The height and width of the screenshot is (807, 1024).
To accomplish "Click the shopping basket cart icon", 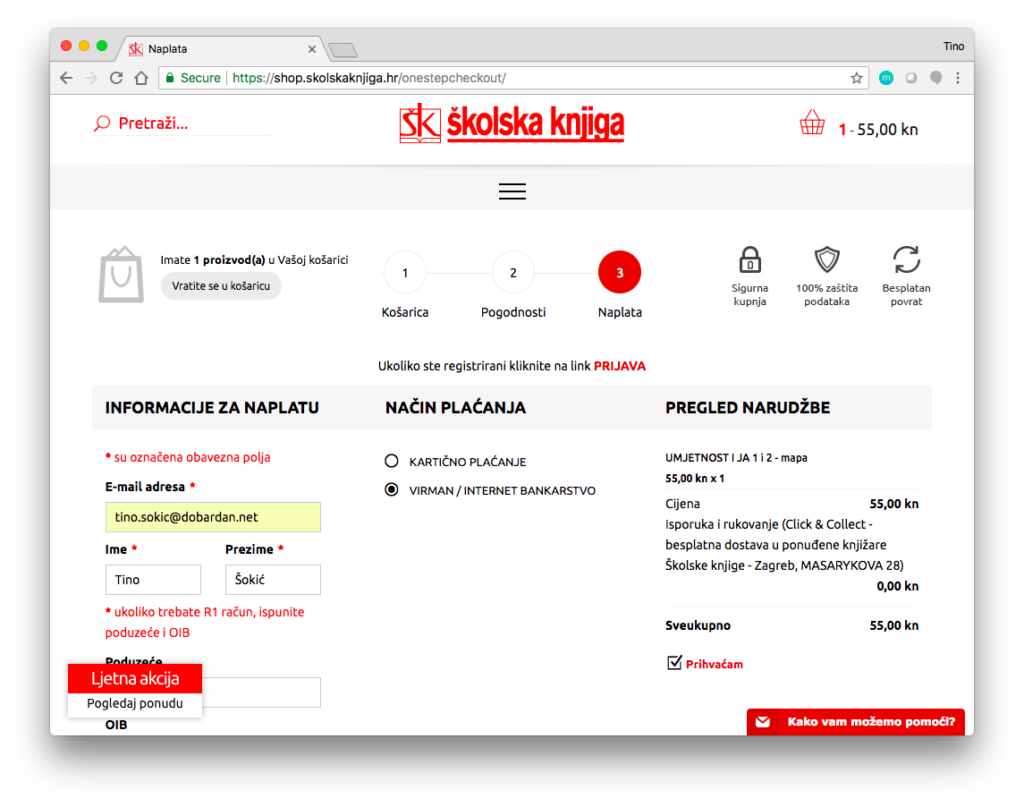I will click(x=812, y=124).
